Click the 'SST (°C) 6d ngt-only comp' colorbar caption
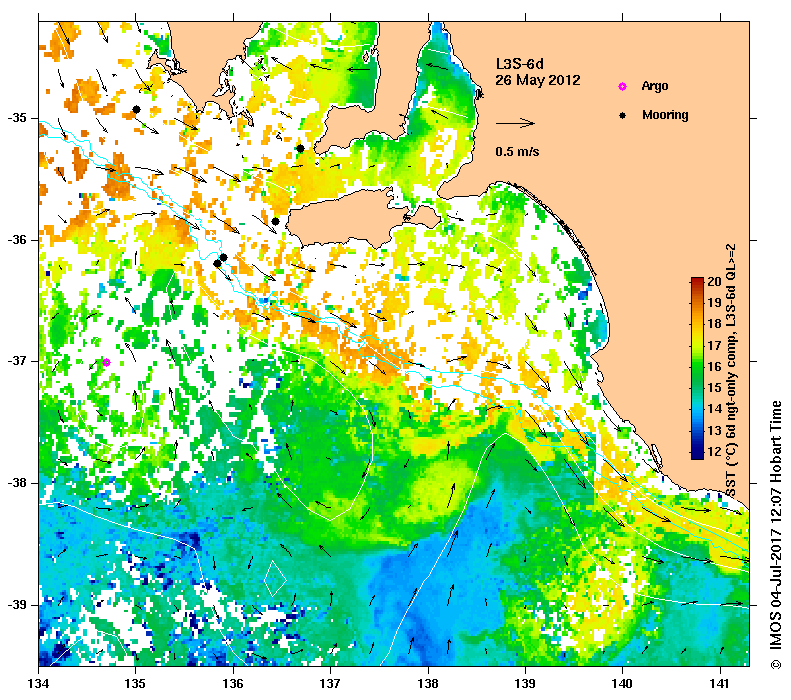 click(732, 370)
